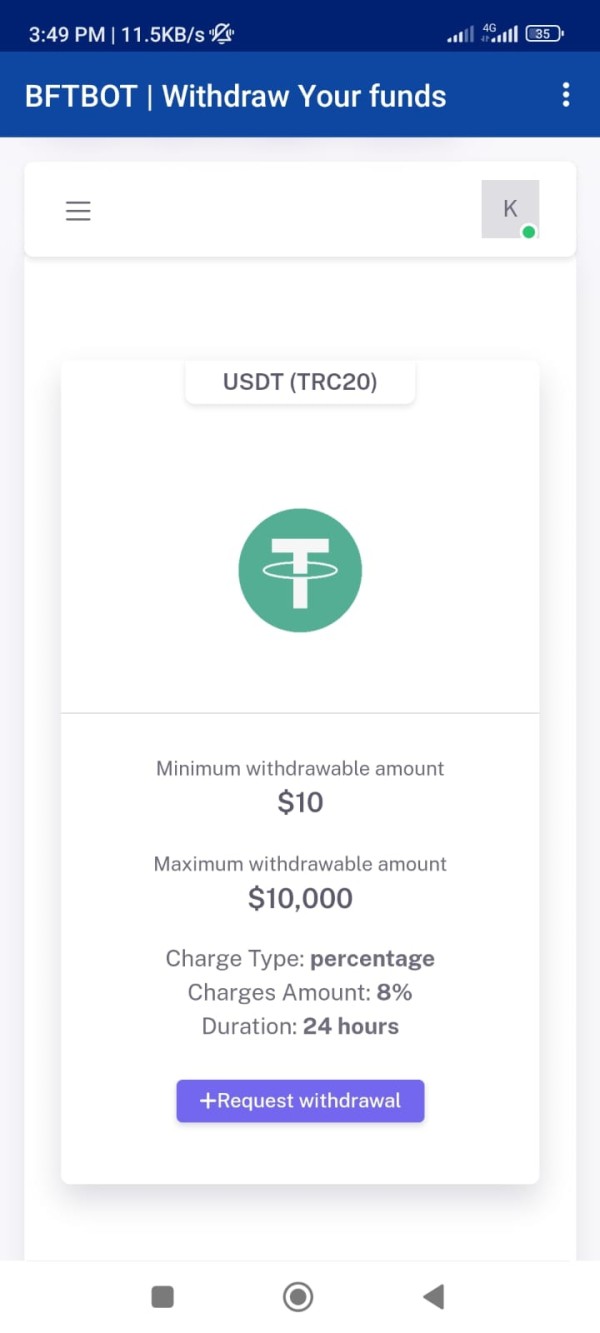Tap the 3:49 PM clock
Viewport: 600px width, 1333px height.
66,34
